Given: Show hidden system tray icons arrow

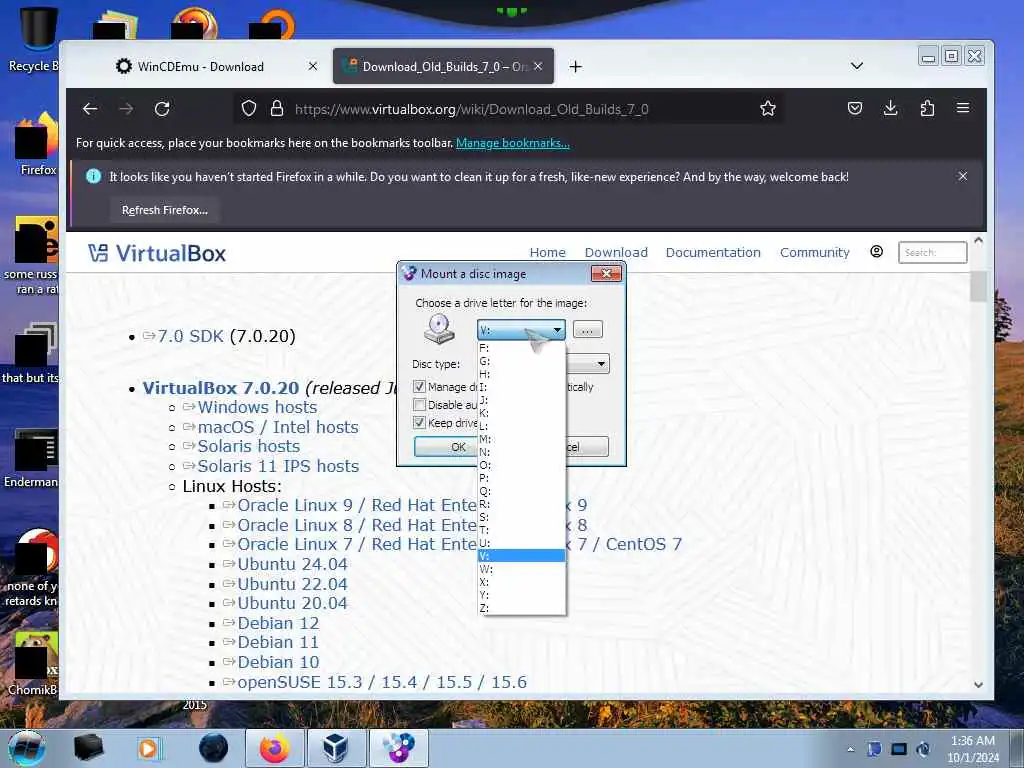Looking at the screenshot, I should (850, 749).
